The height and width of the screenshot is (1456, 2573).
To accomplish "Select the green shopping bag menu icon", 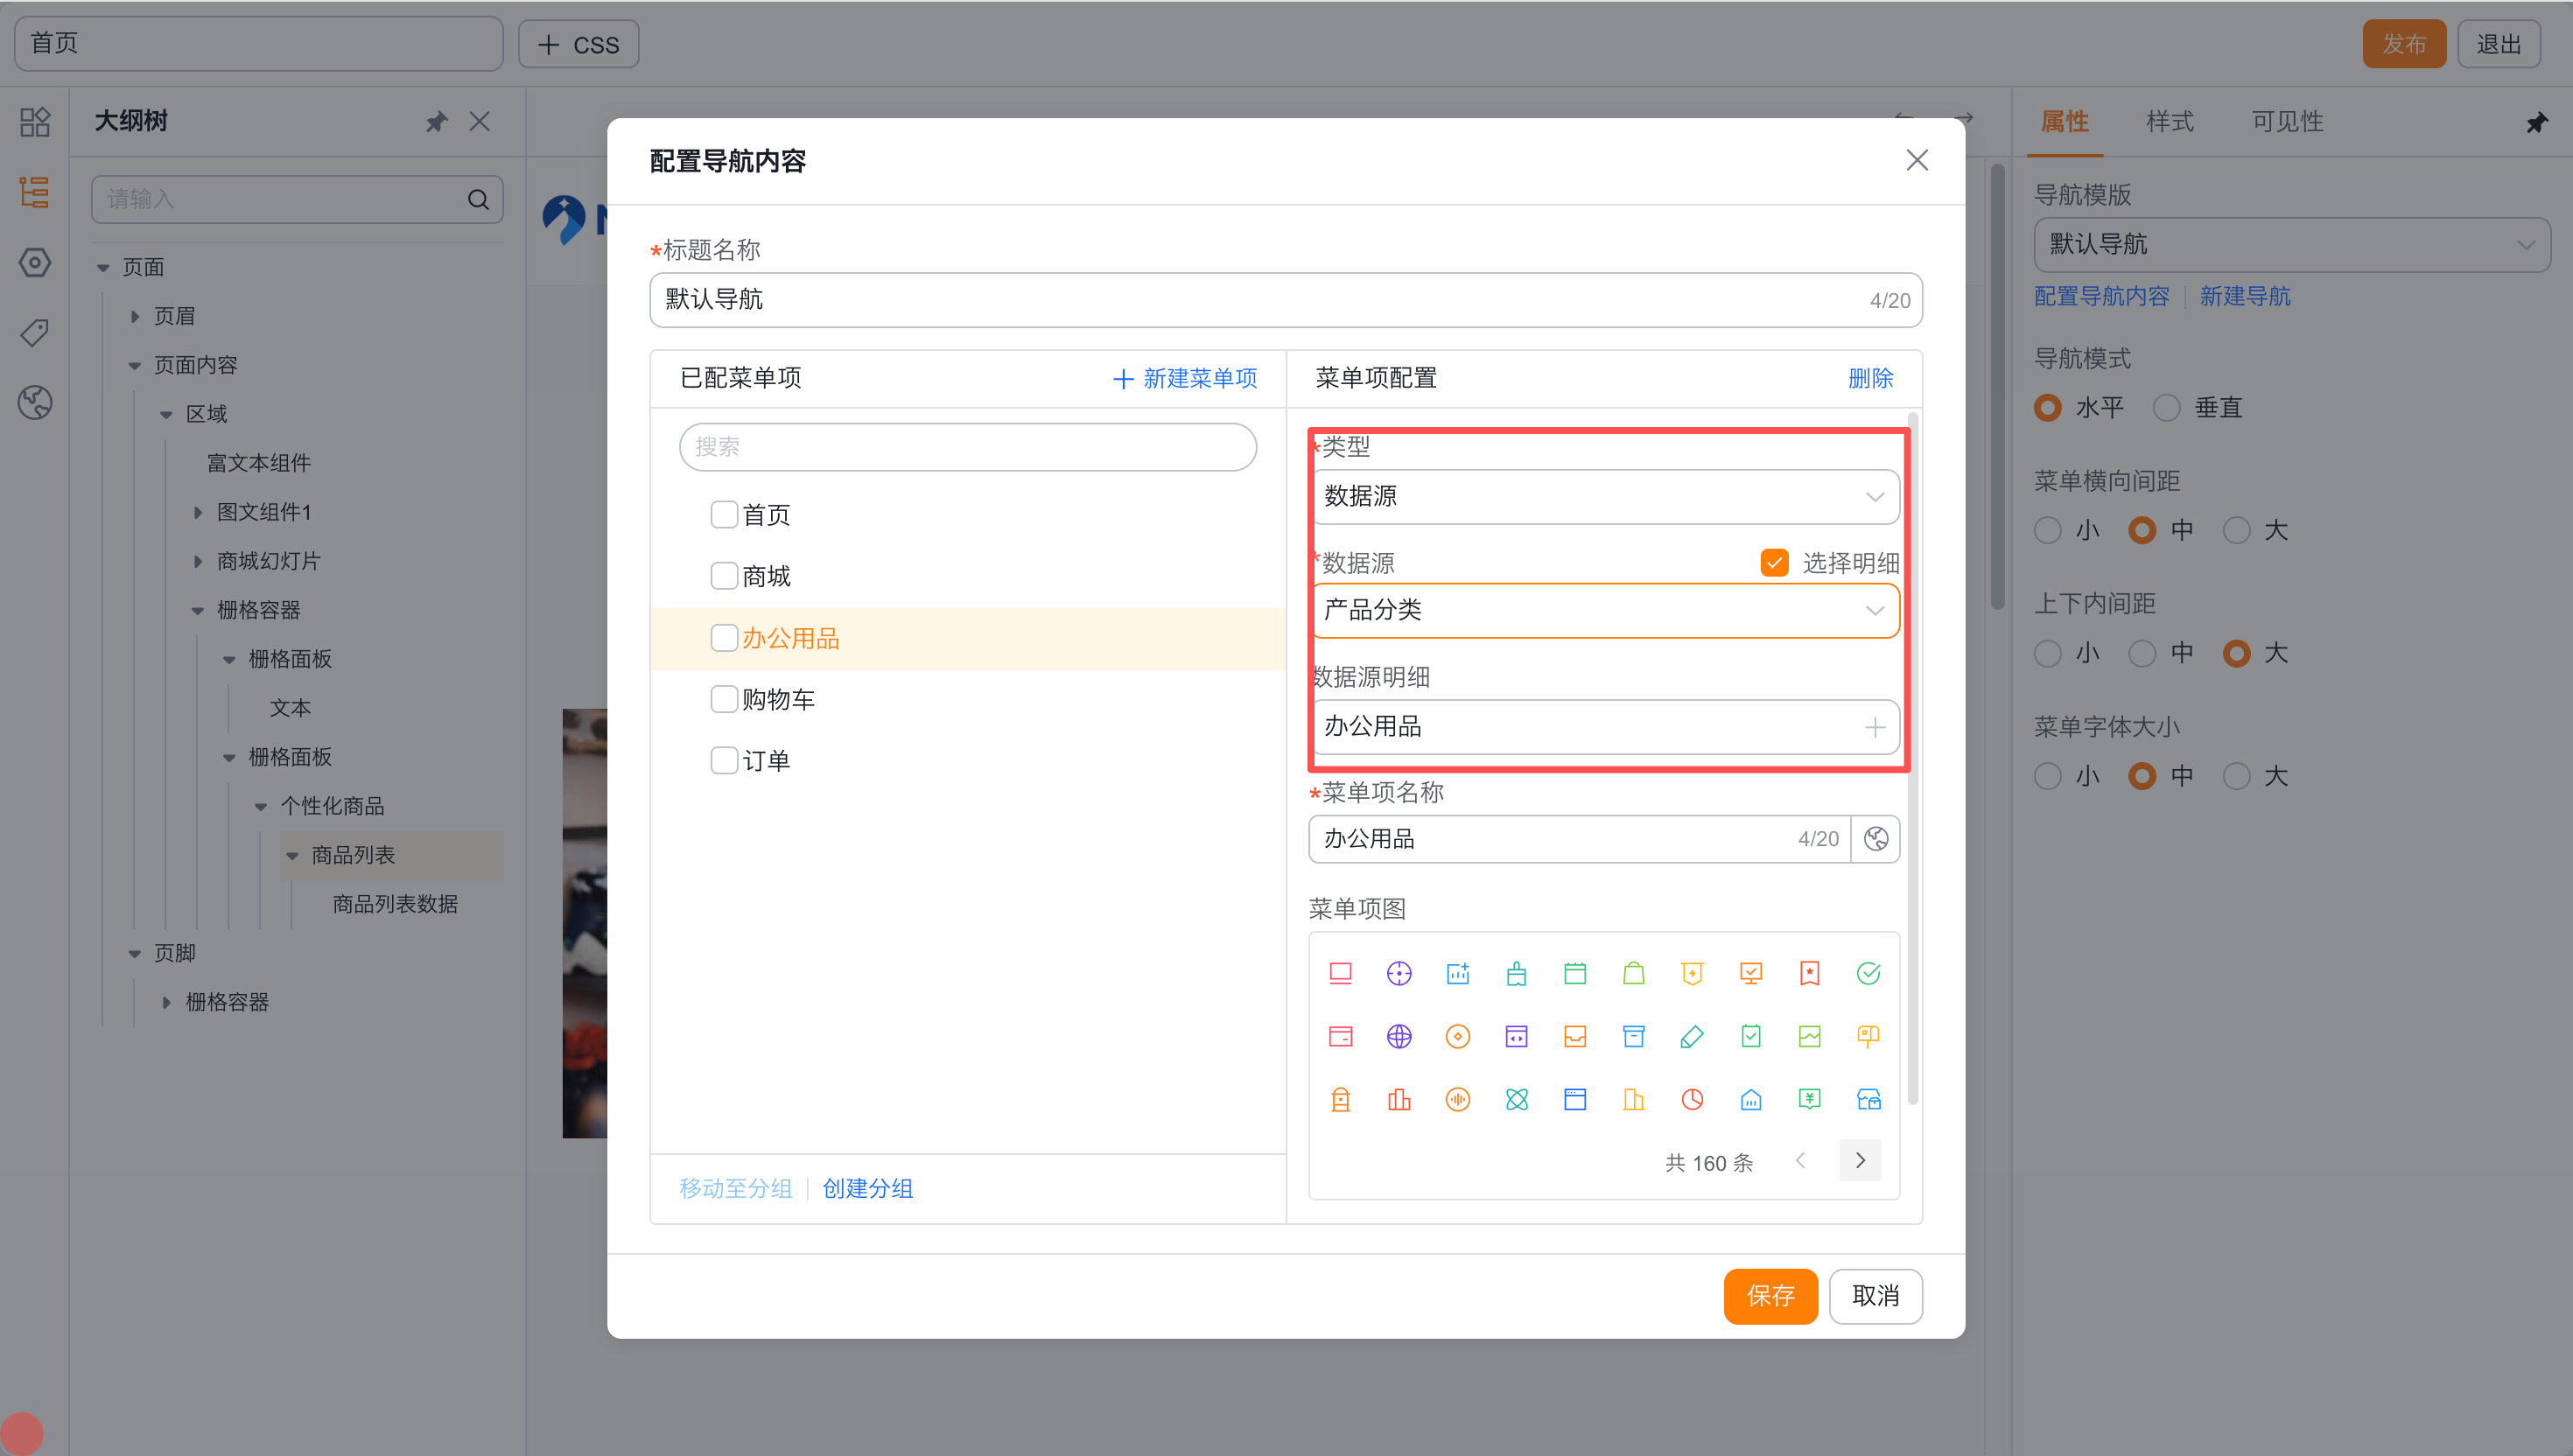I will coord(1633,973).
